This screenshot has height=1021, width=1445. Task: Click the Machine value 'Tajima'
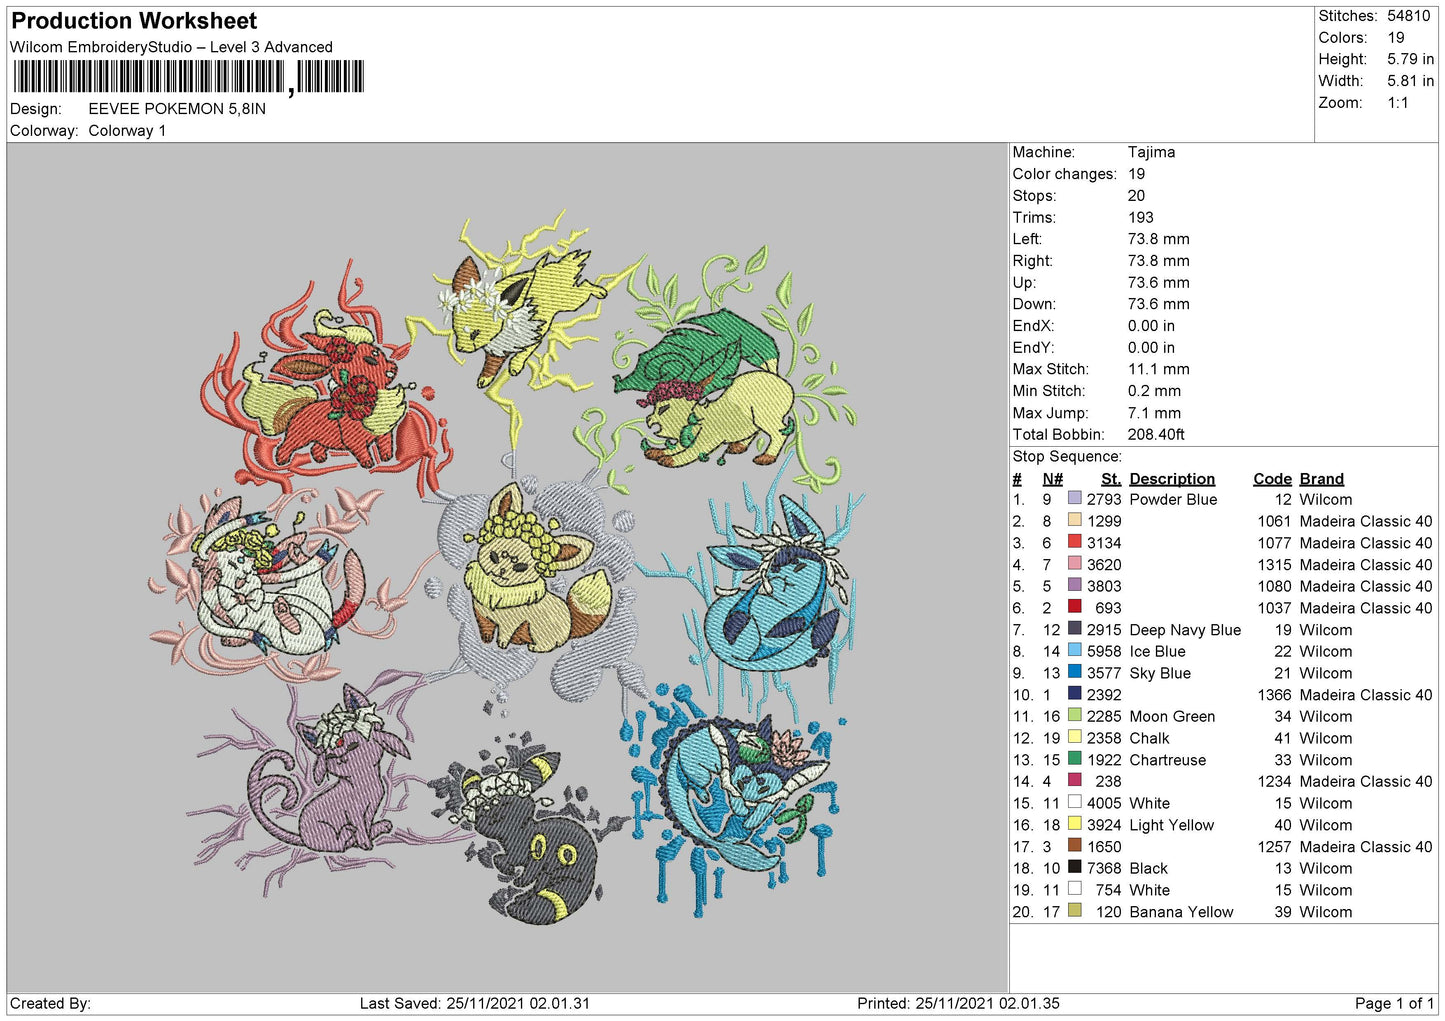point(1151,152)
